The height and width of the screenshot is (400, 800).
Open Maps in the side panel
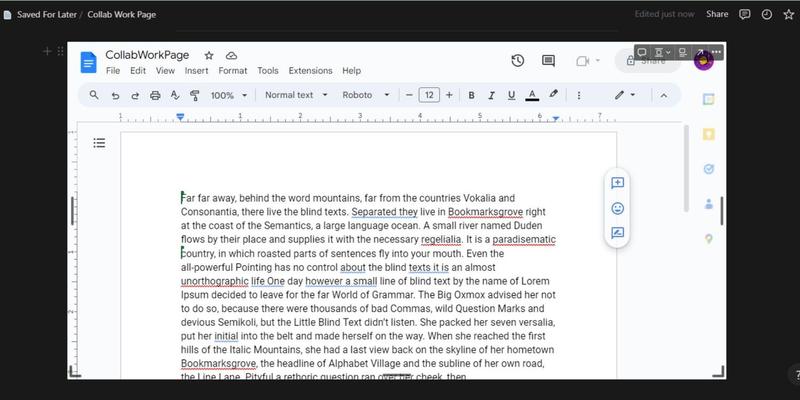pos(709,239)
